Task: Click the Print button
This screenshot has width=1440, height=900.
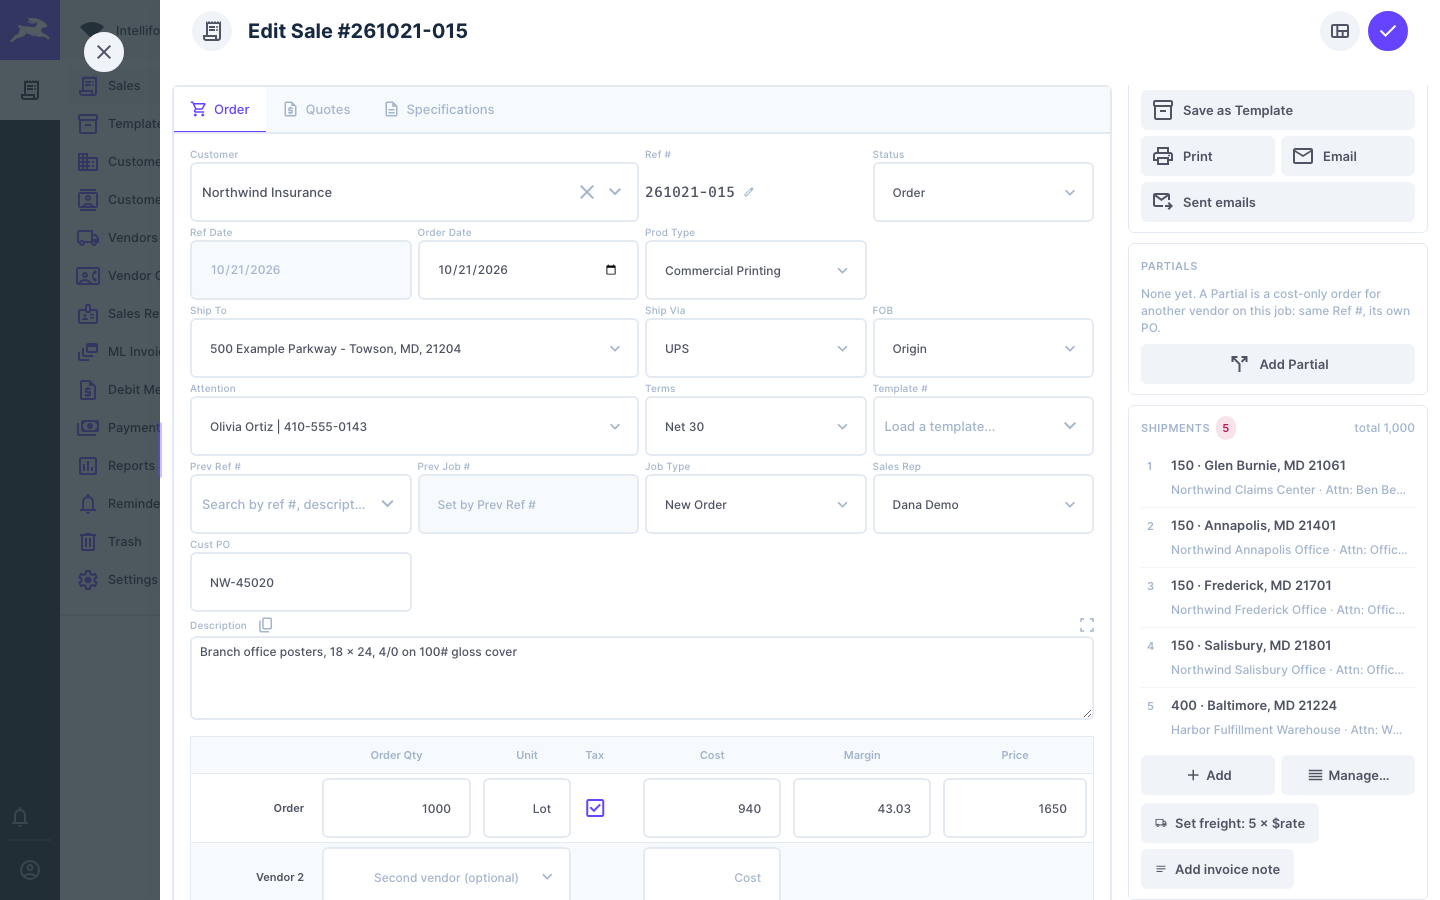Action: (1208, 156)
